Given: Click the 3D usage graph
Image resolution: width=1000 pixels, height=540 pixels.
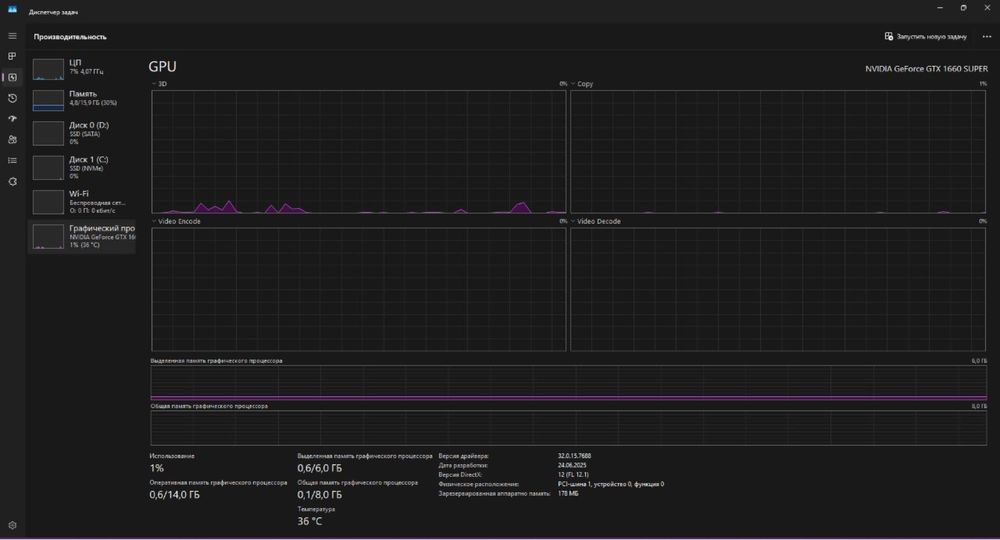Looking at the screenshot, I should pos(358,152).
